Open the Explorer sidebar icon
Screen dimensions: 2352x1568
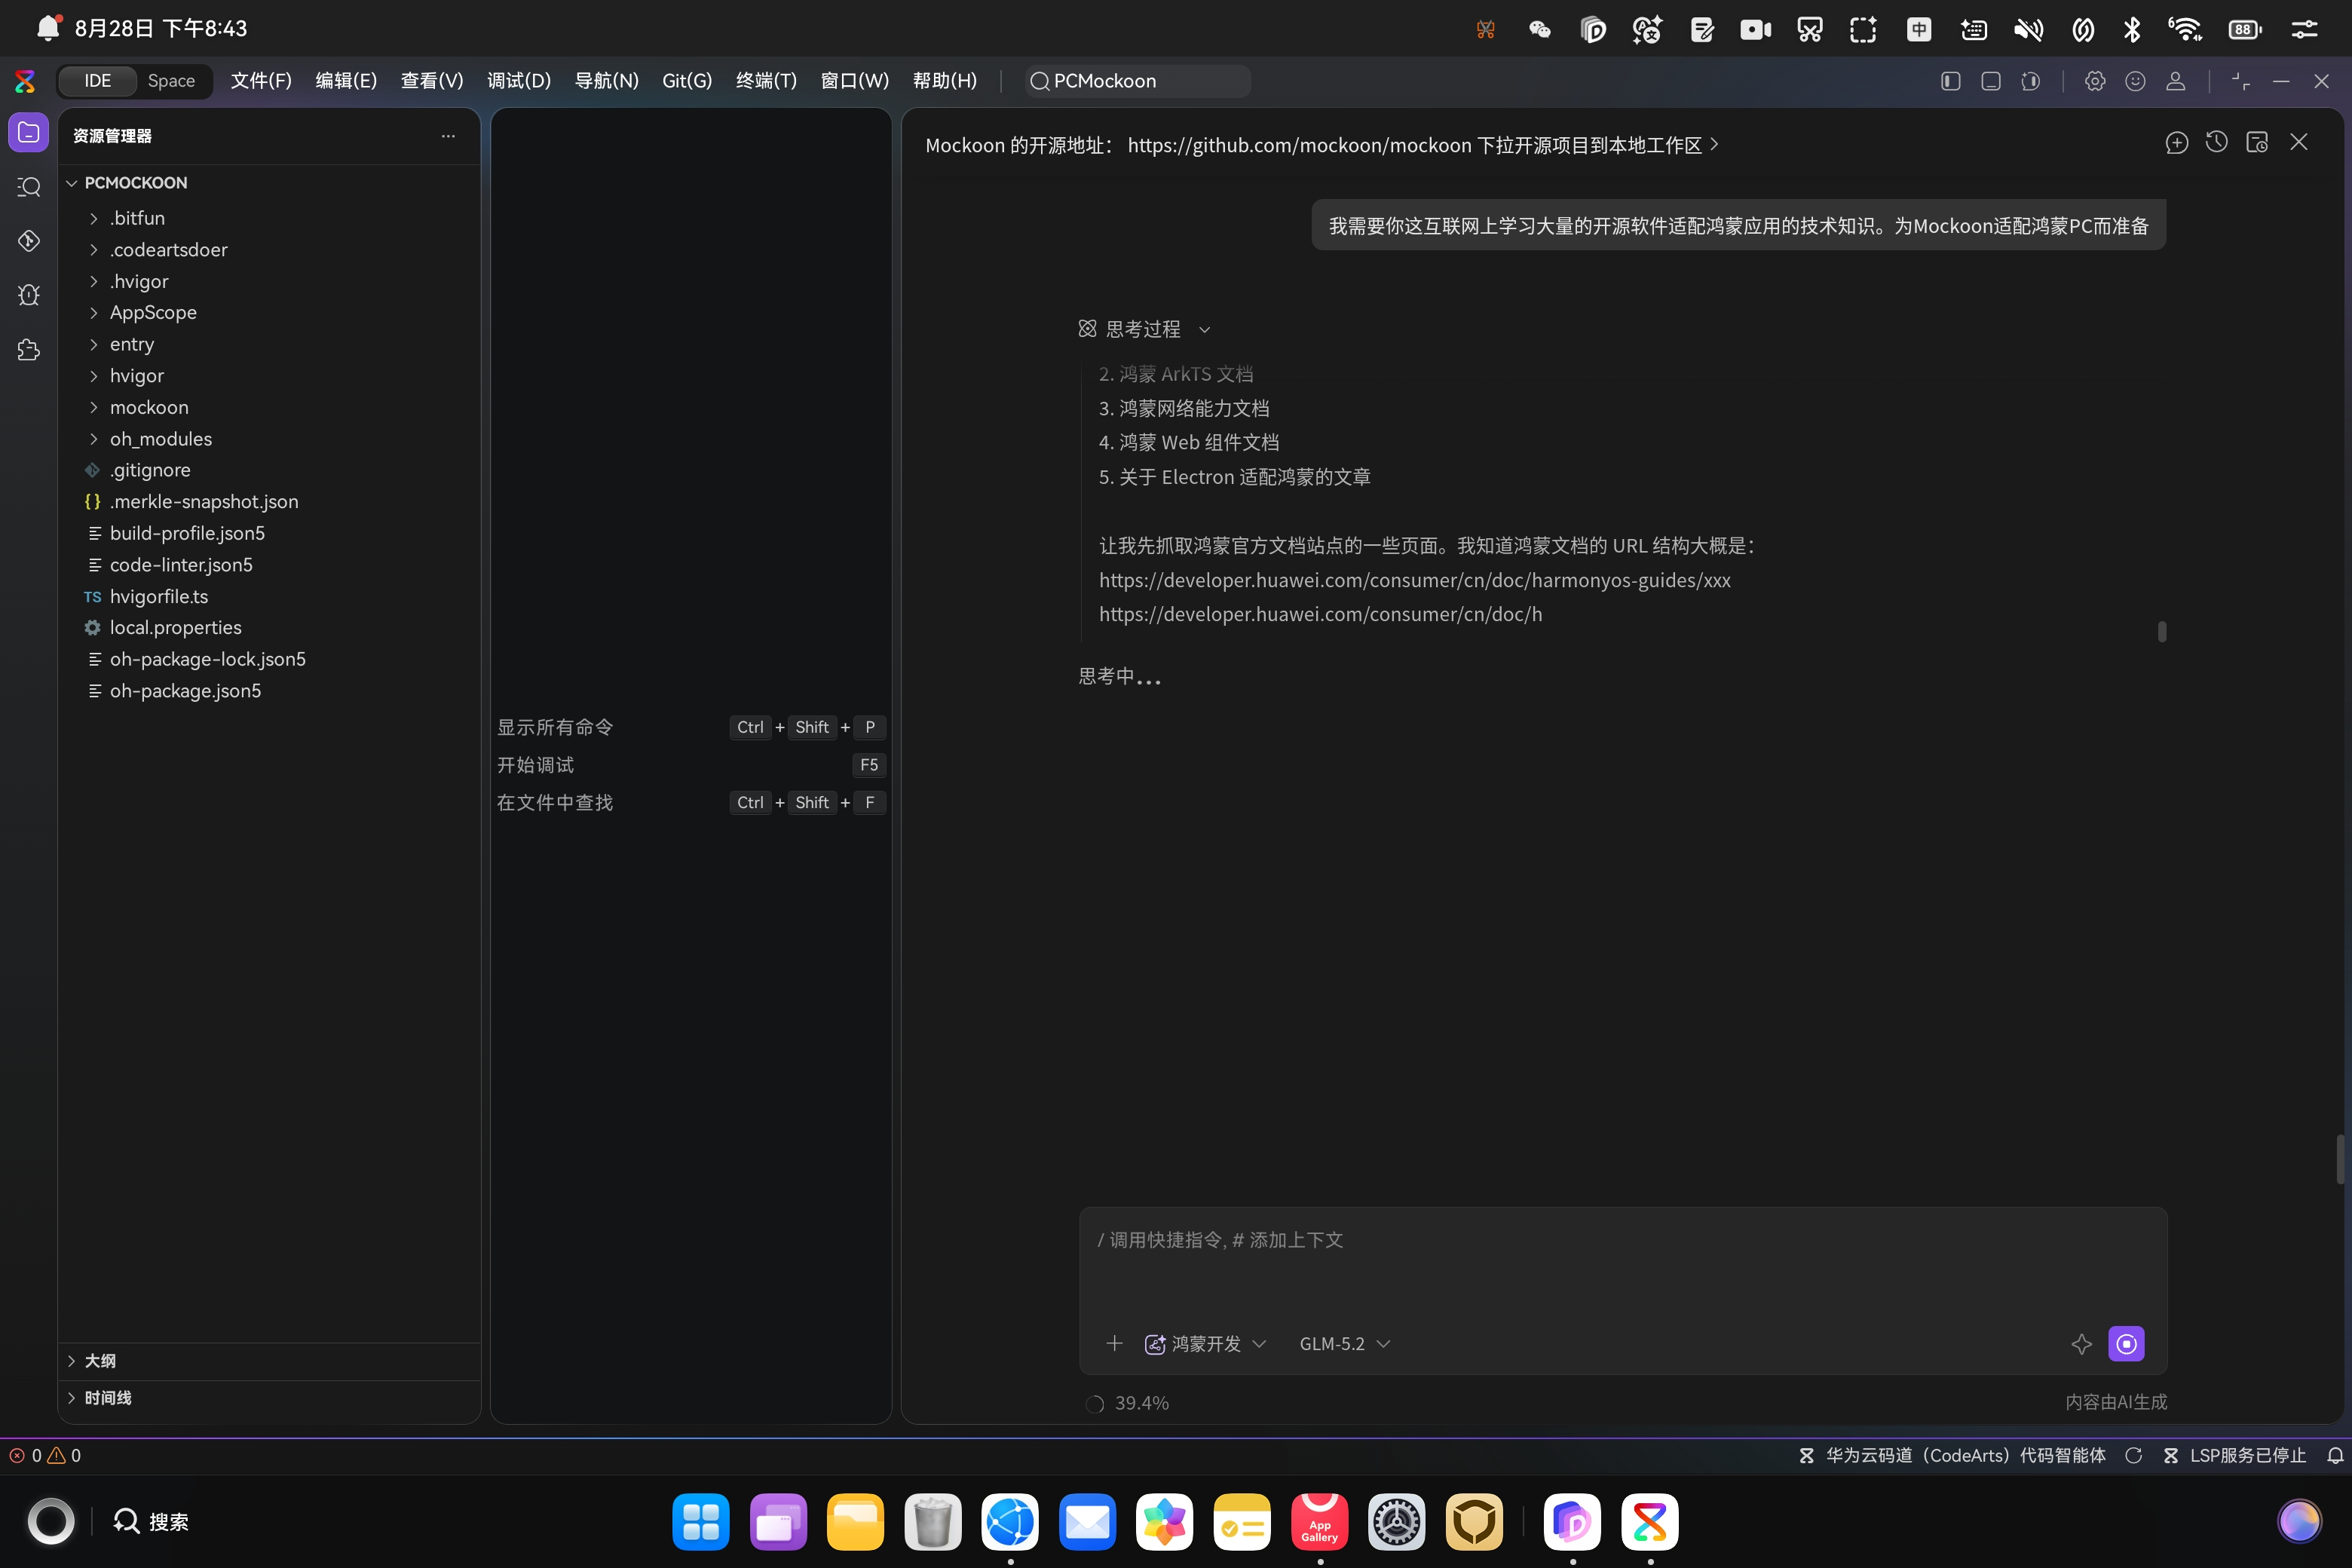pos(29,133)
